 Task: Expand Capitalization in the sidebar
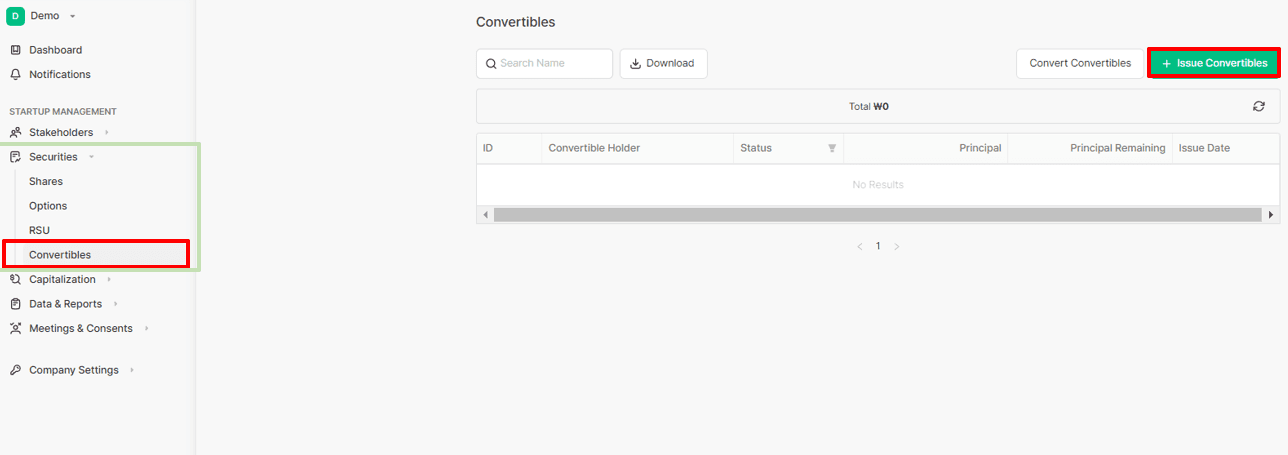(x=62, y=279)
